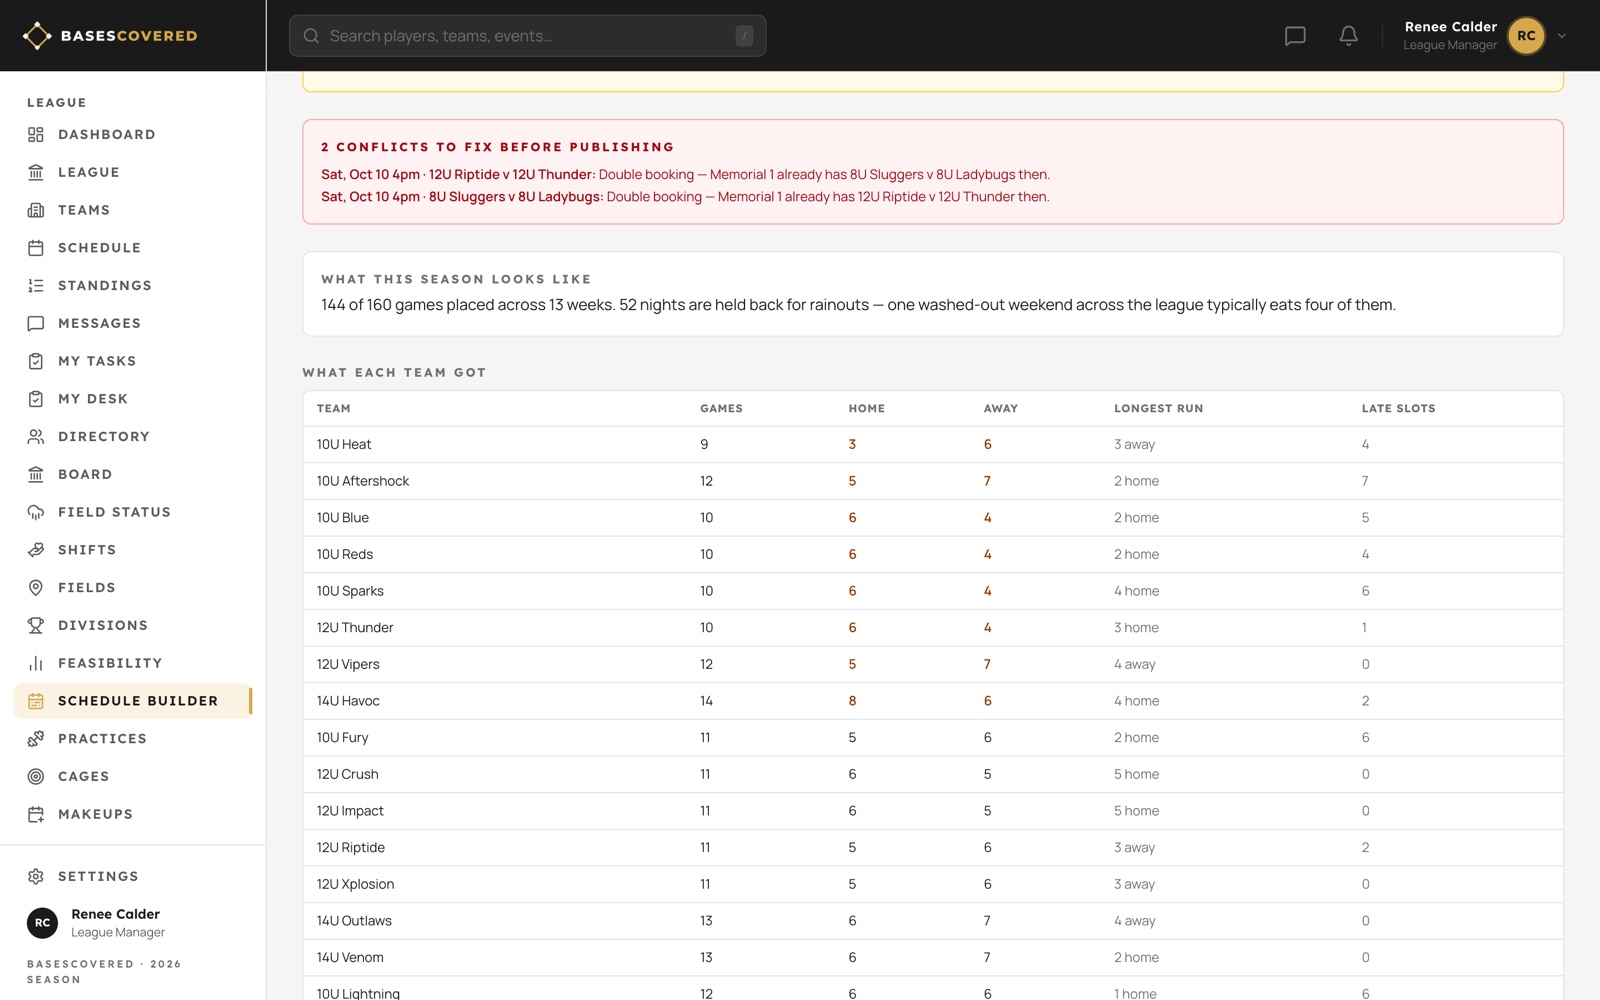1600x1000 pixels.
Task: Open My Tasks in the sidebar
Action: (133, 361)
